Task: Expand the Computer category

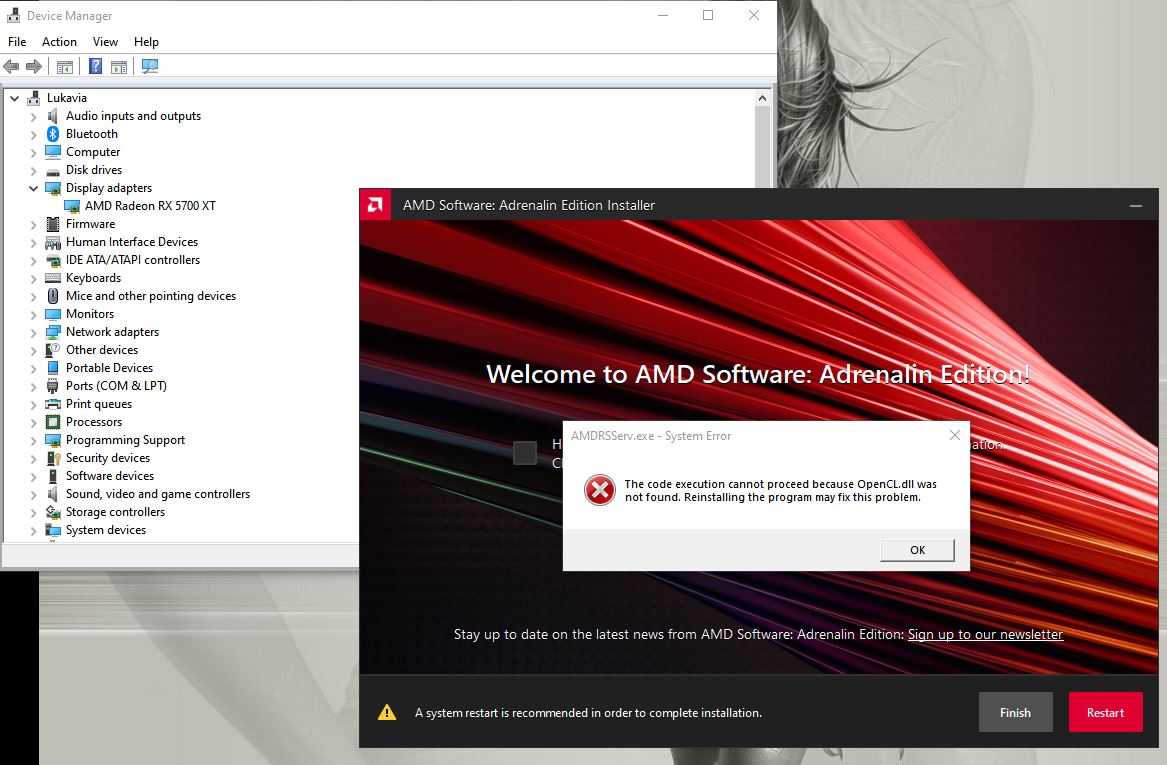Action: click(x=33, y=153)
